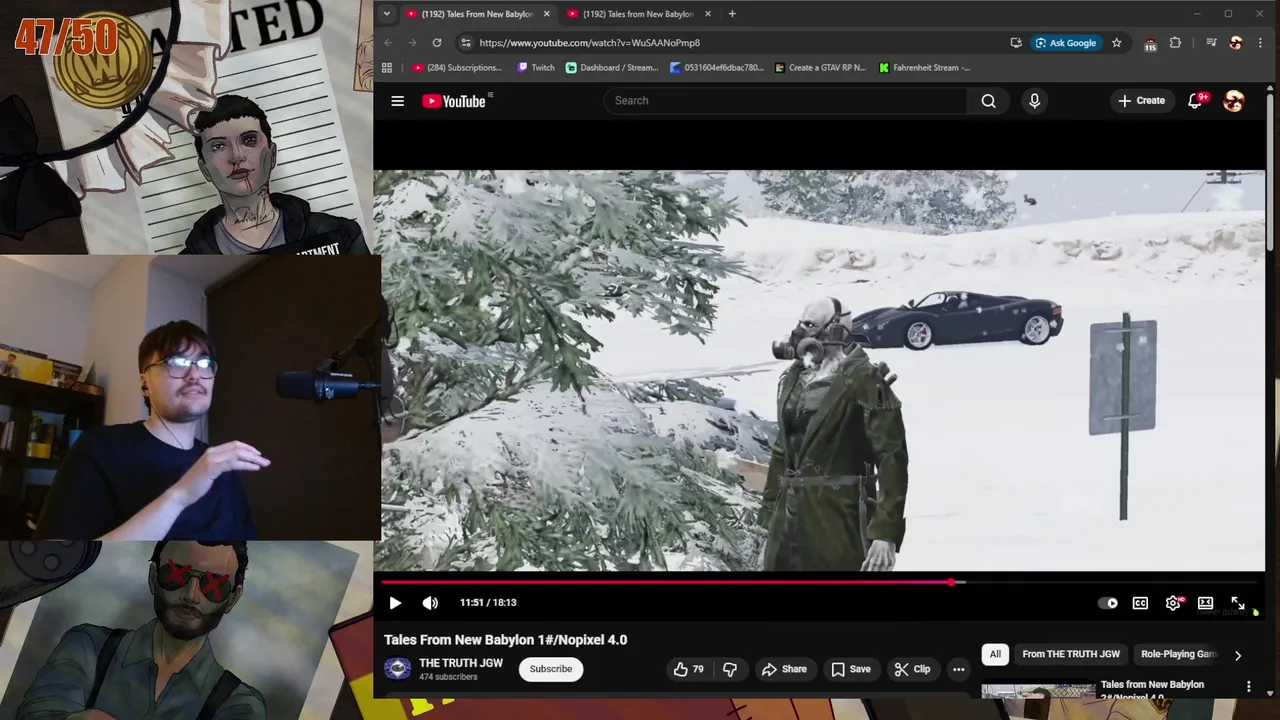The height and width of the screenshot is (720, 1280).
Task: Open the more actions ellipsis menu
Action: point(958,669)
